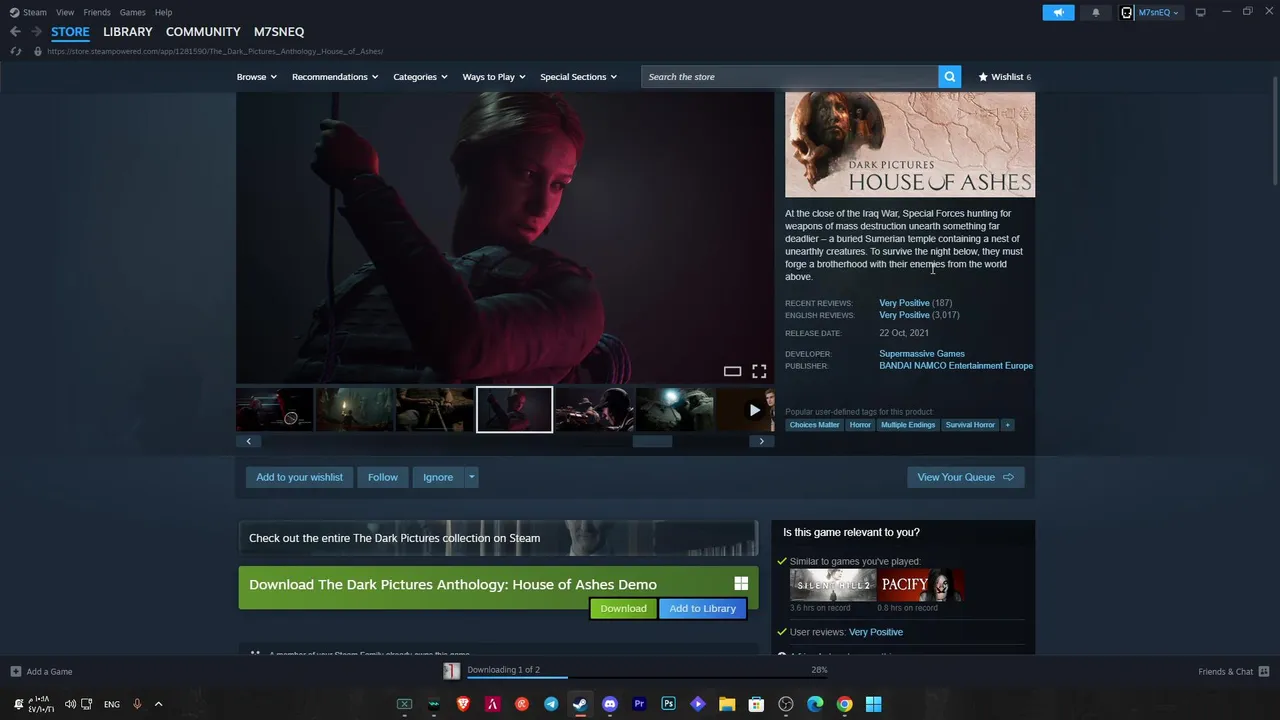The height and width of the screenshot is (720, 1280).
Task: Click the plus icon to add tags
Action: pos(1007,425)
